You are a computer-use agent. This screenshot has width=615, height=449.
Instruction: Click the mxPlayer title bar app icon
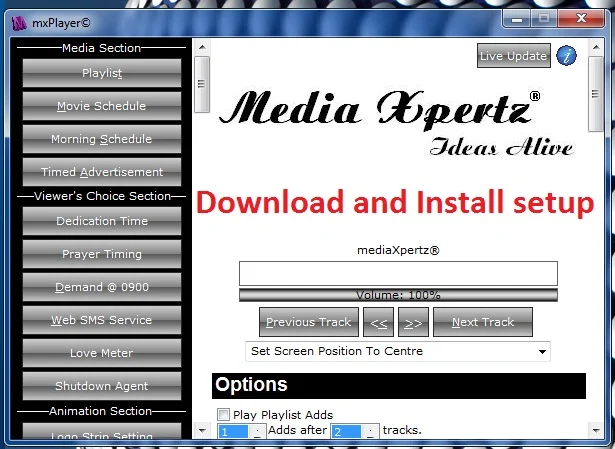[x=18, y=23]
